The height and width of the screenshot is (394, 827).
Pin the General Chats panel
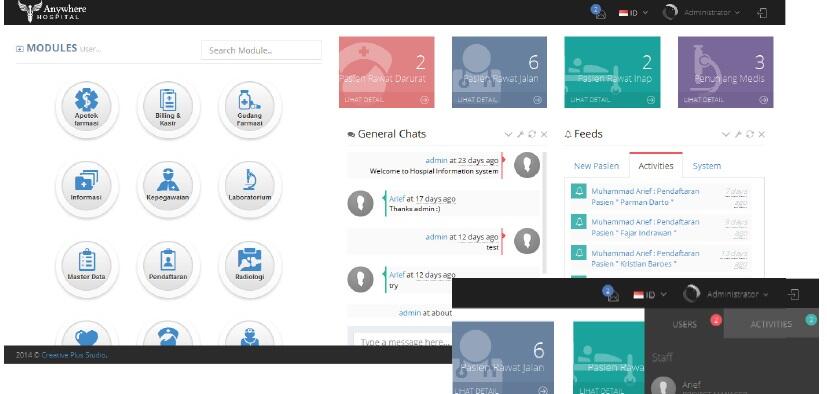pos(520,134)
